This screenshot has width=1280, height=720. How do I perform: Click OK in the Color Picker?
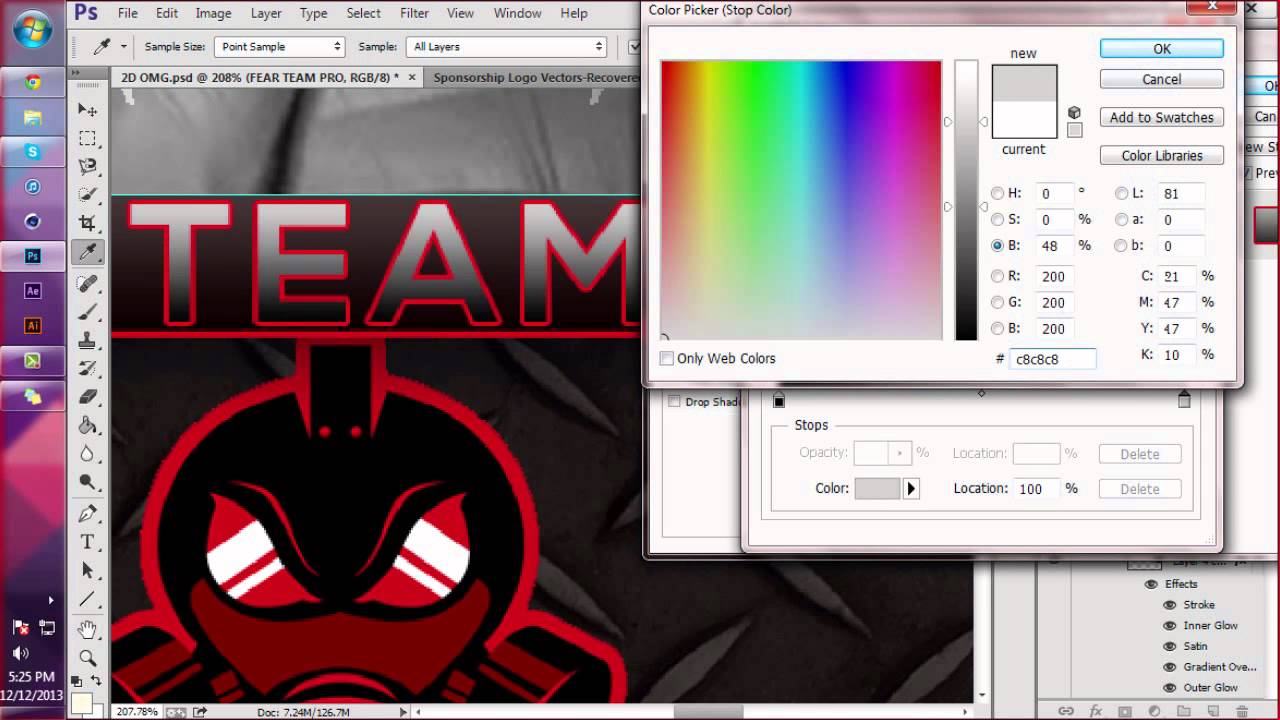pos(1161,49)
